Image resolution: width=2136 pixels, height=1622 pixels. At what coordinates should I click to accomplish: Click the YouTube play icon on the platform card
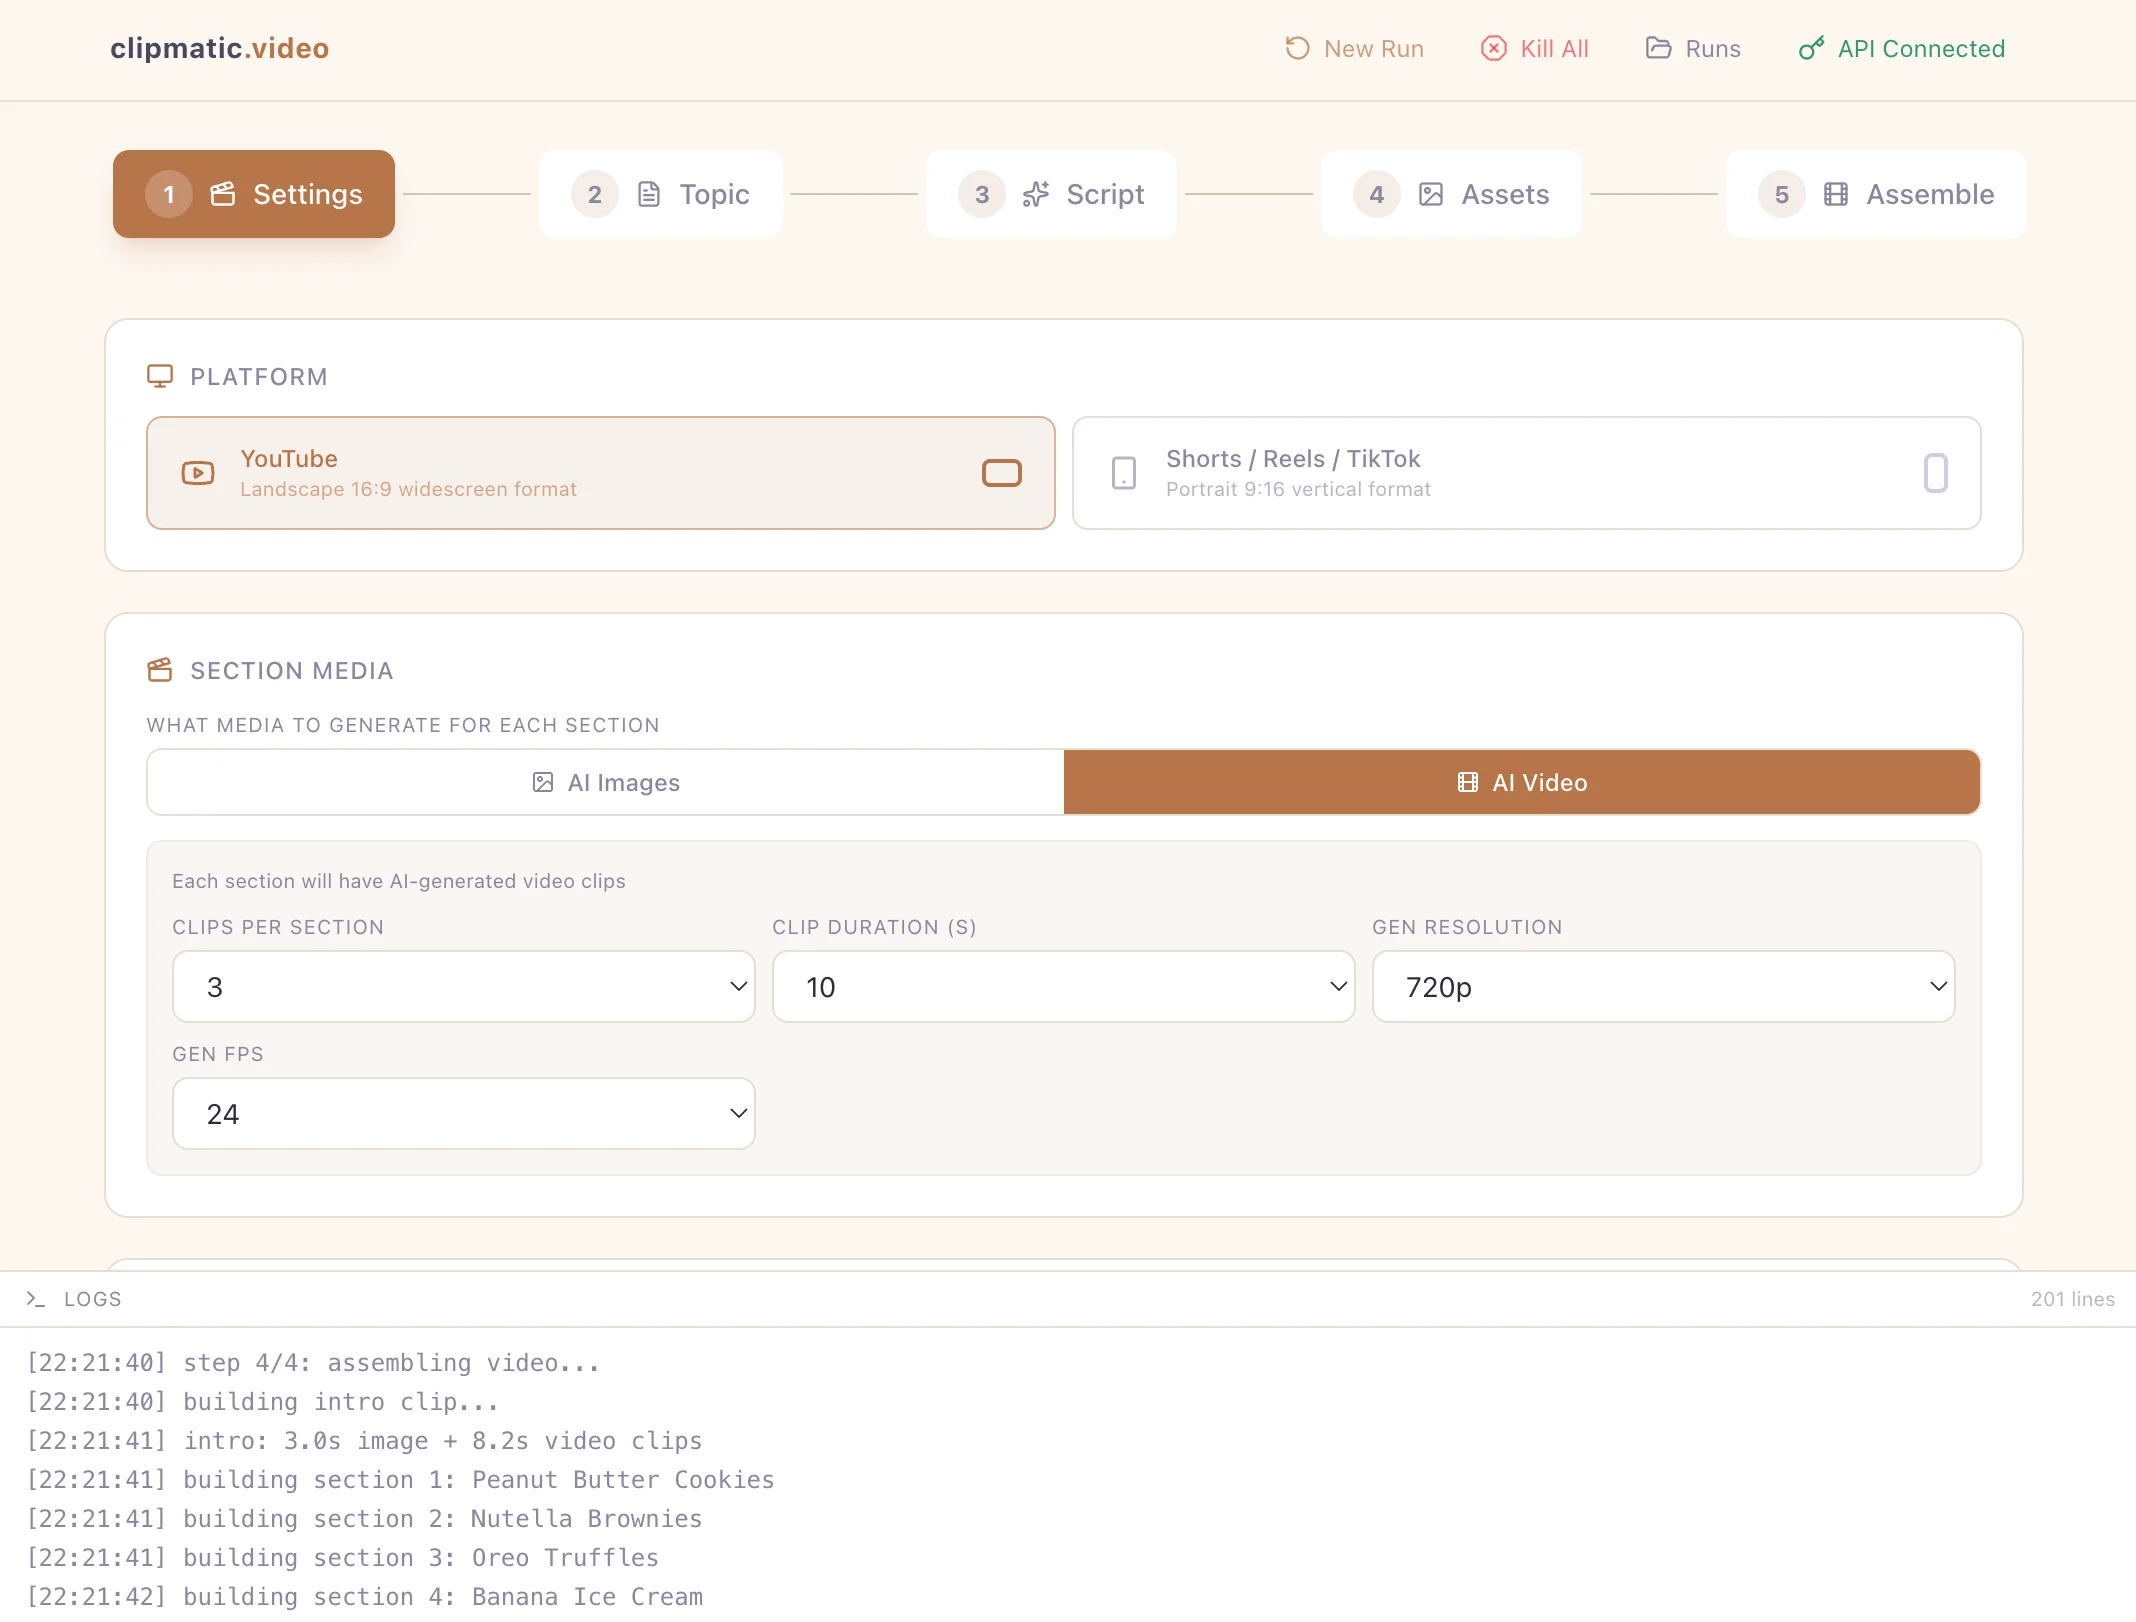coord(197,473)
